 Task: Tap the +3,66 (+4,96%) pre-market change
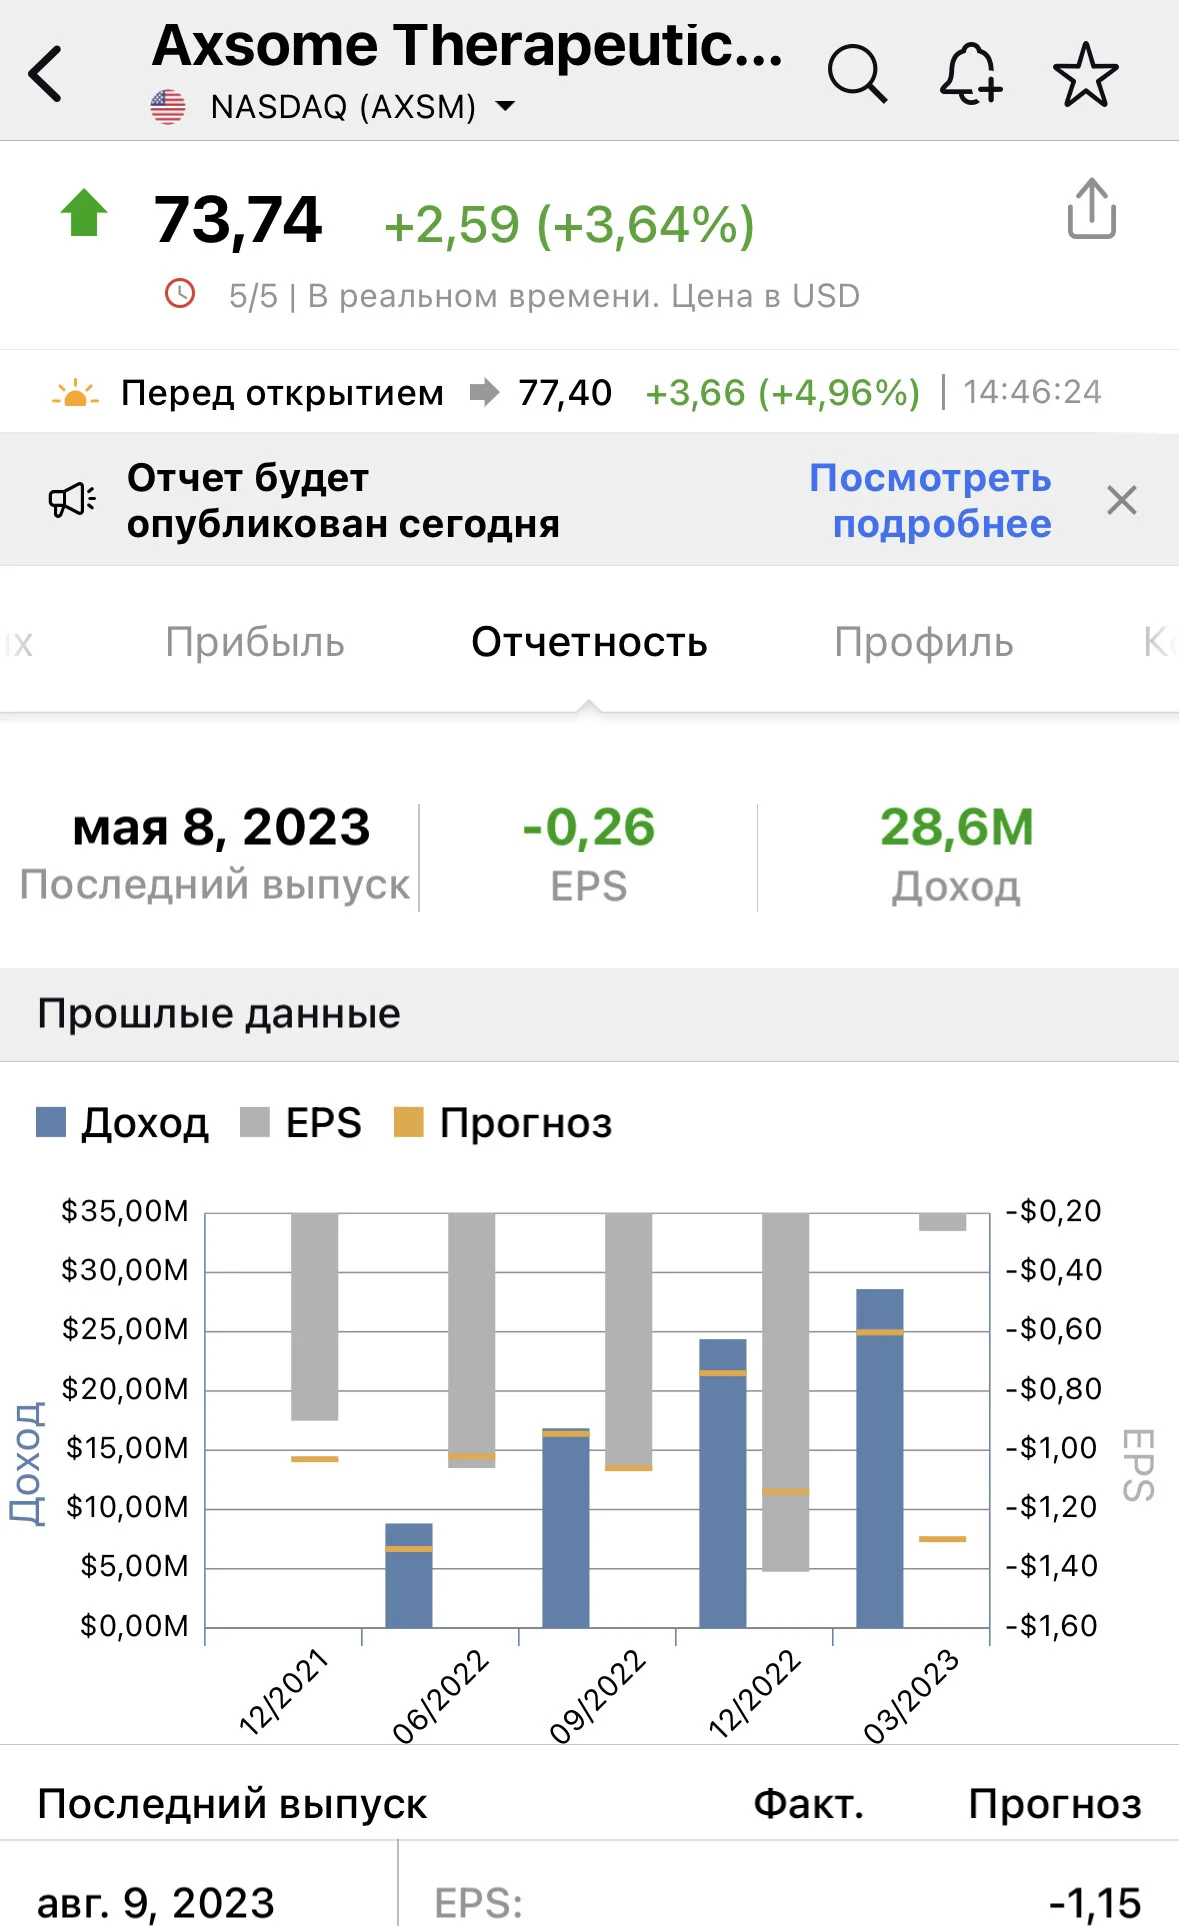(783, 393)
